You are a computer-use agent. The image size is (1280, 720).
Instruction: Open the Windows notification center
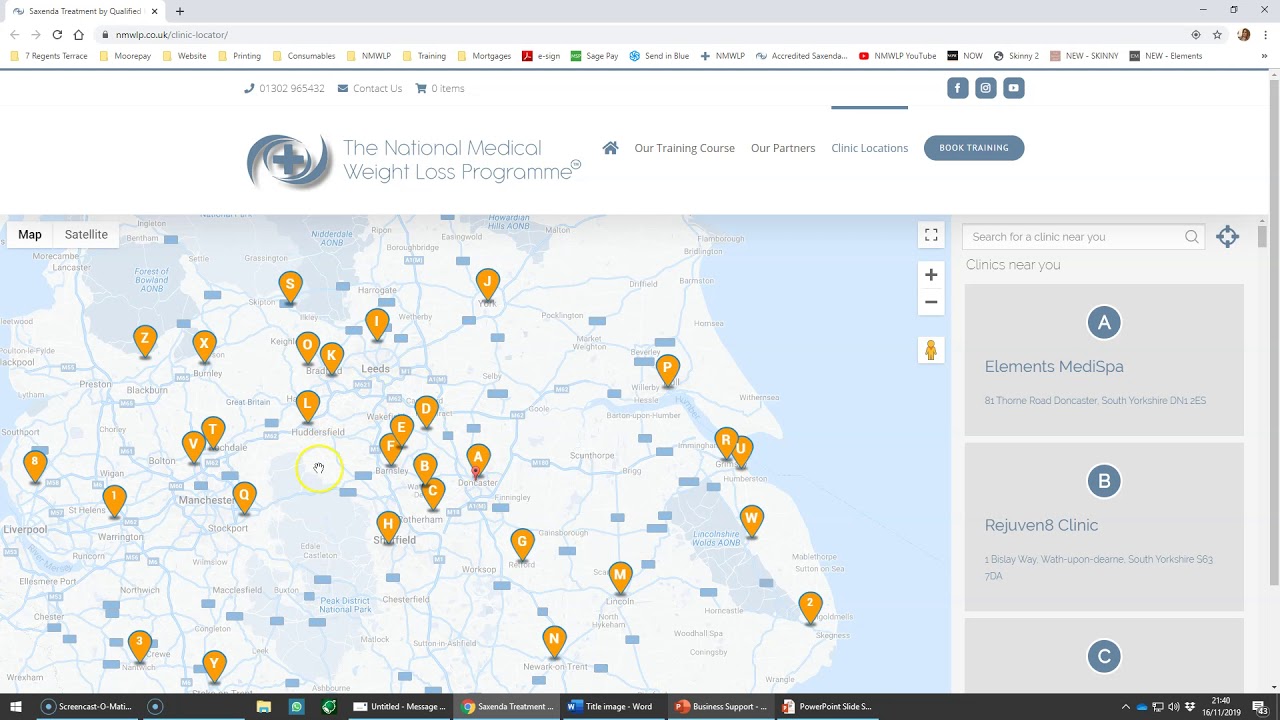point(1259,706)
